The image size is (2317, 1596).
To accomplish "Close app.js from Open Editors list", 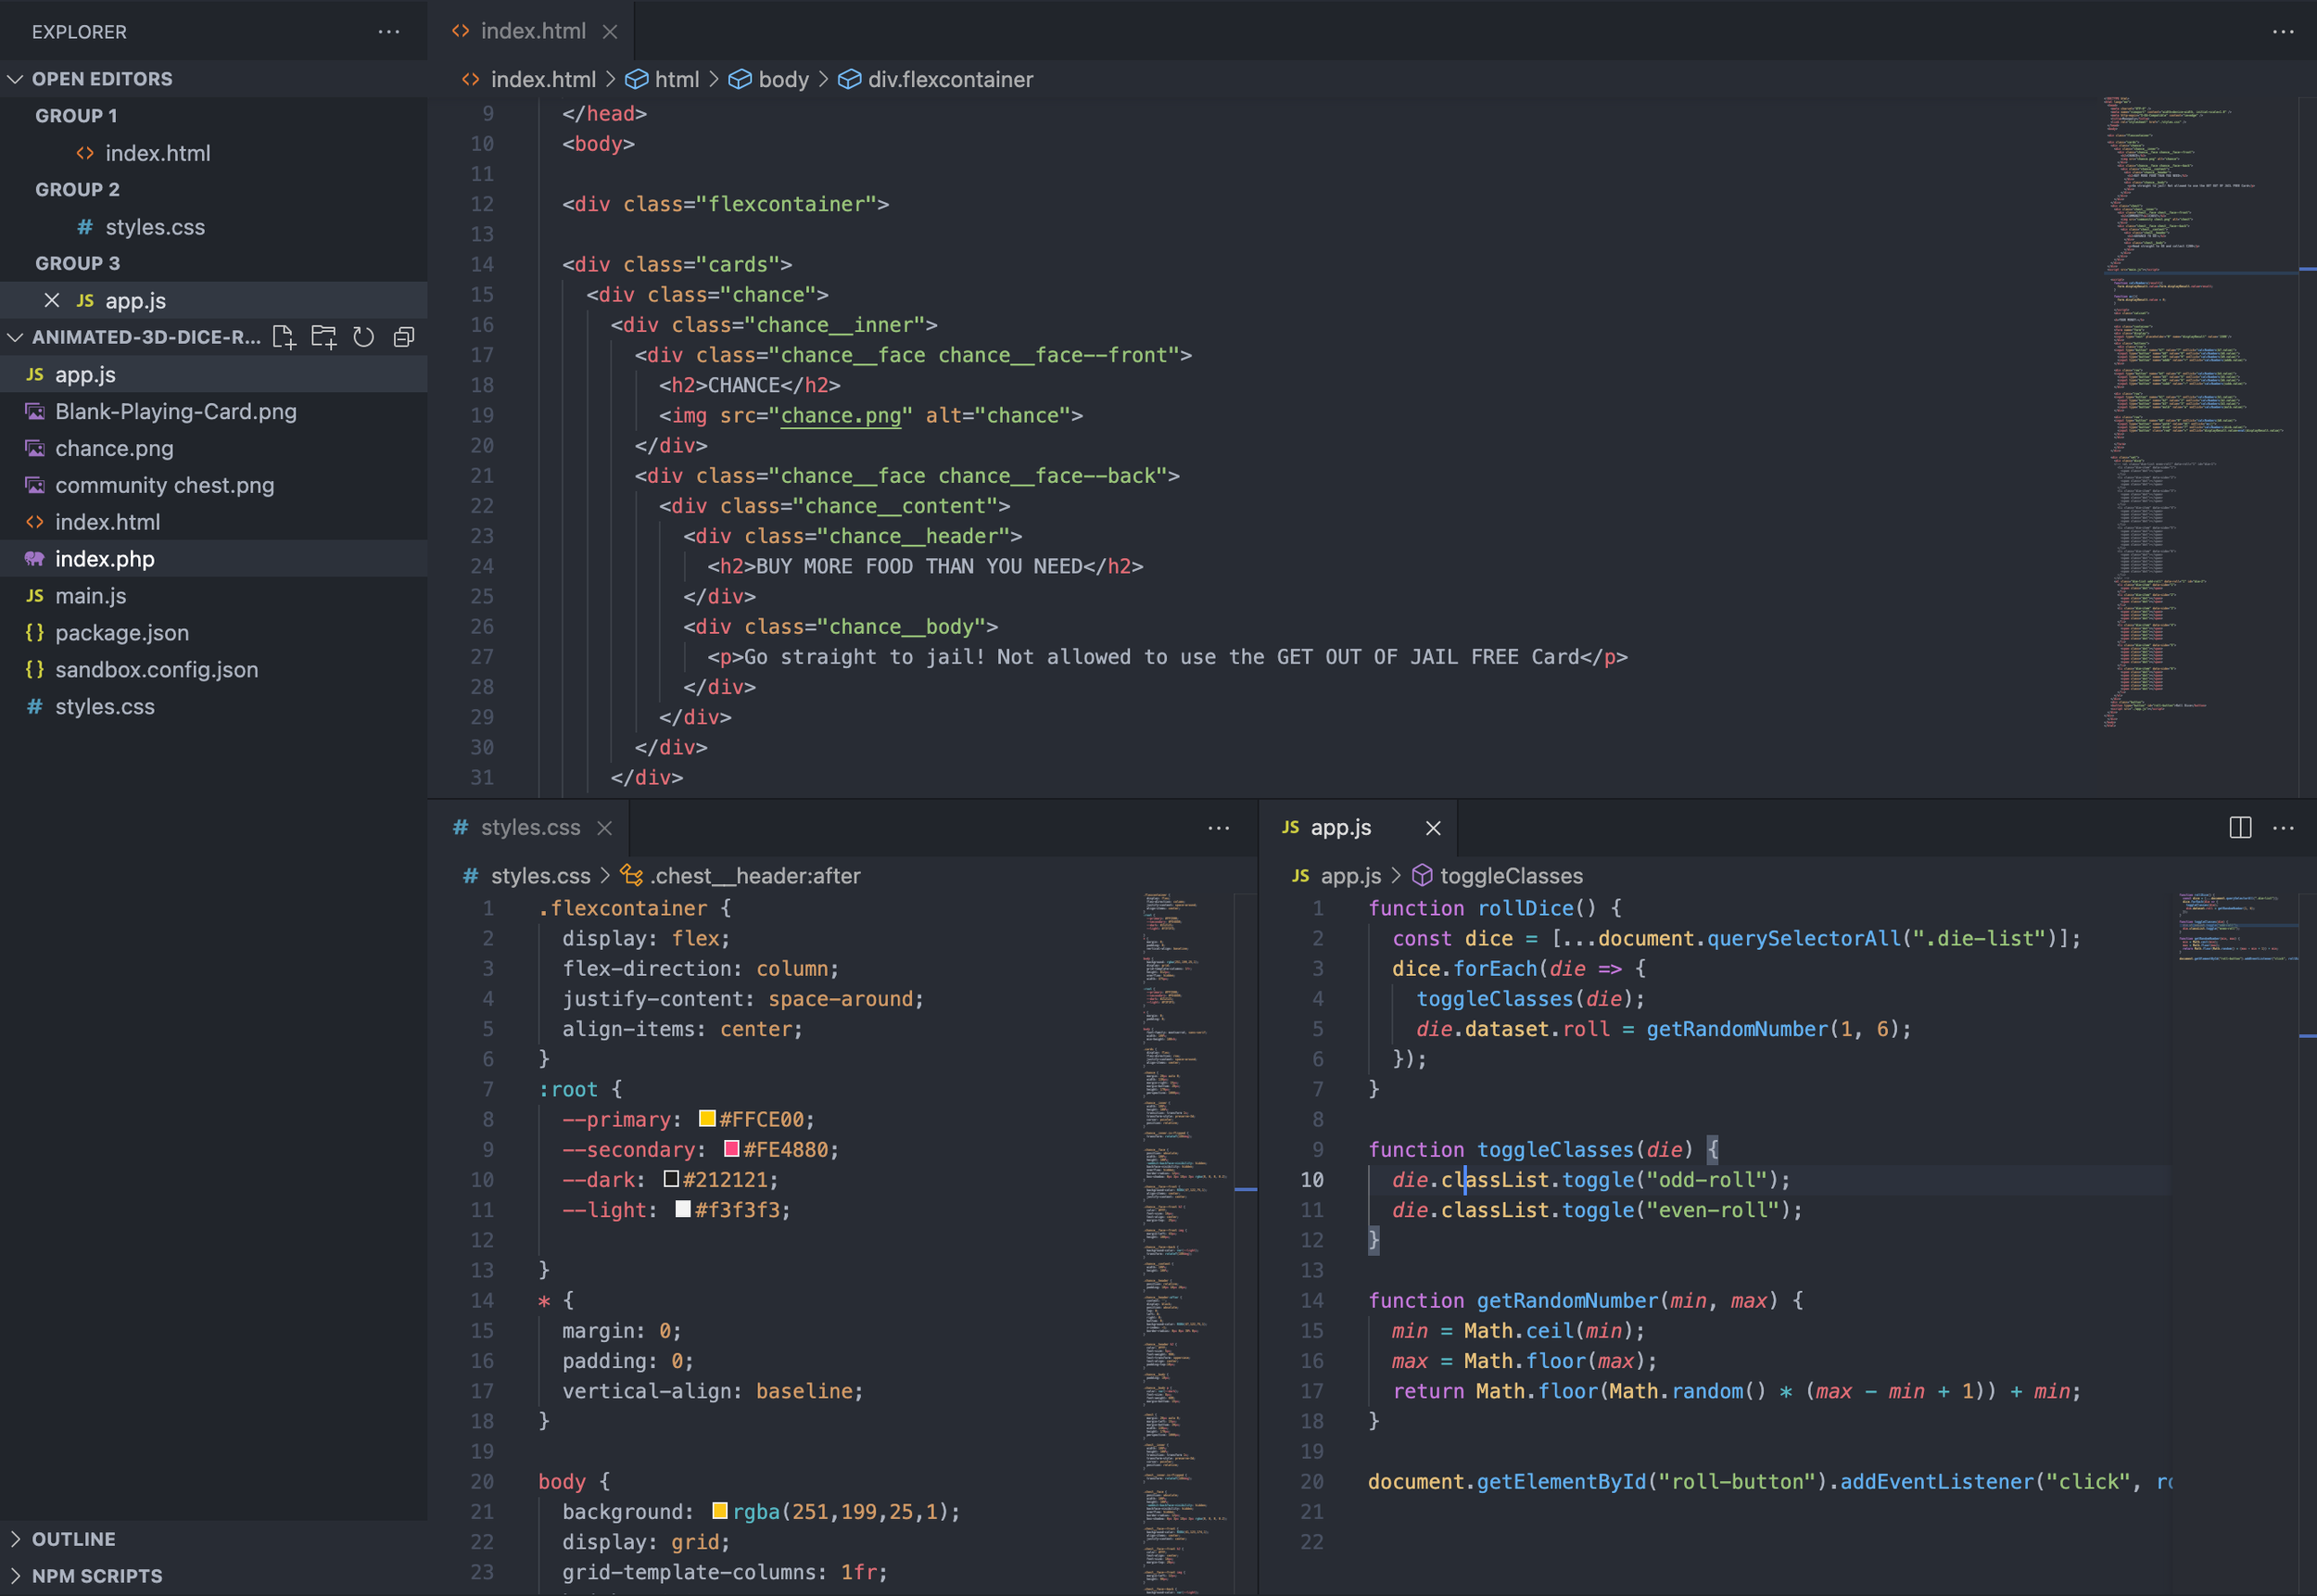I will click(x=52, y=300).
